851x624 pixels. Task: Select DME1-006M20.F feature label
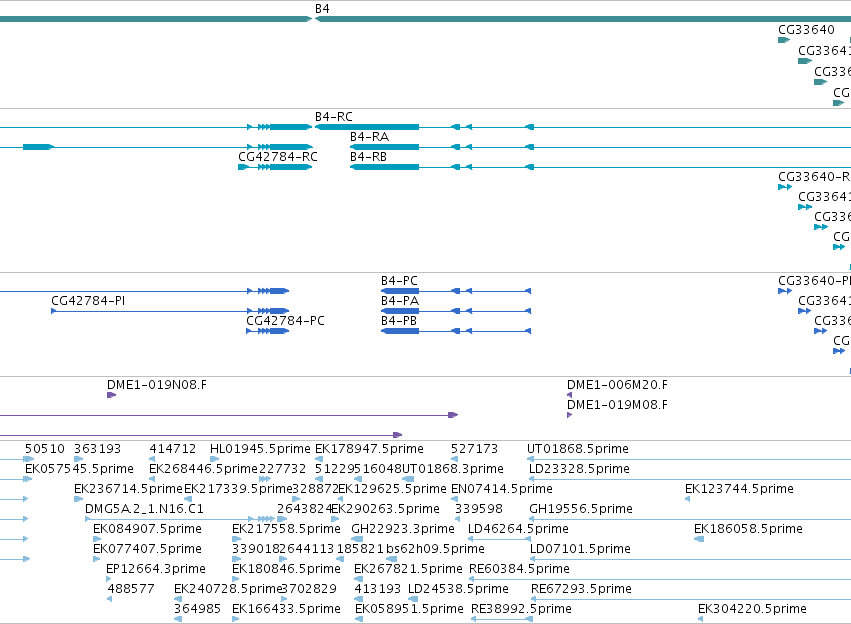(617, 385)
